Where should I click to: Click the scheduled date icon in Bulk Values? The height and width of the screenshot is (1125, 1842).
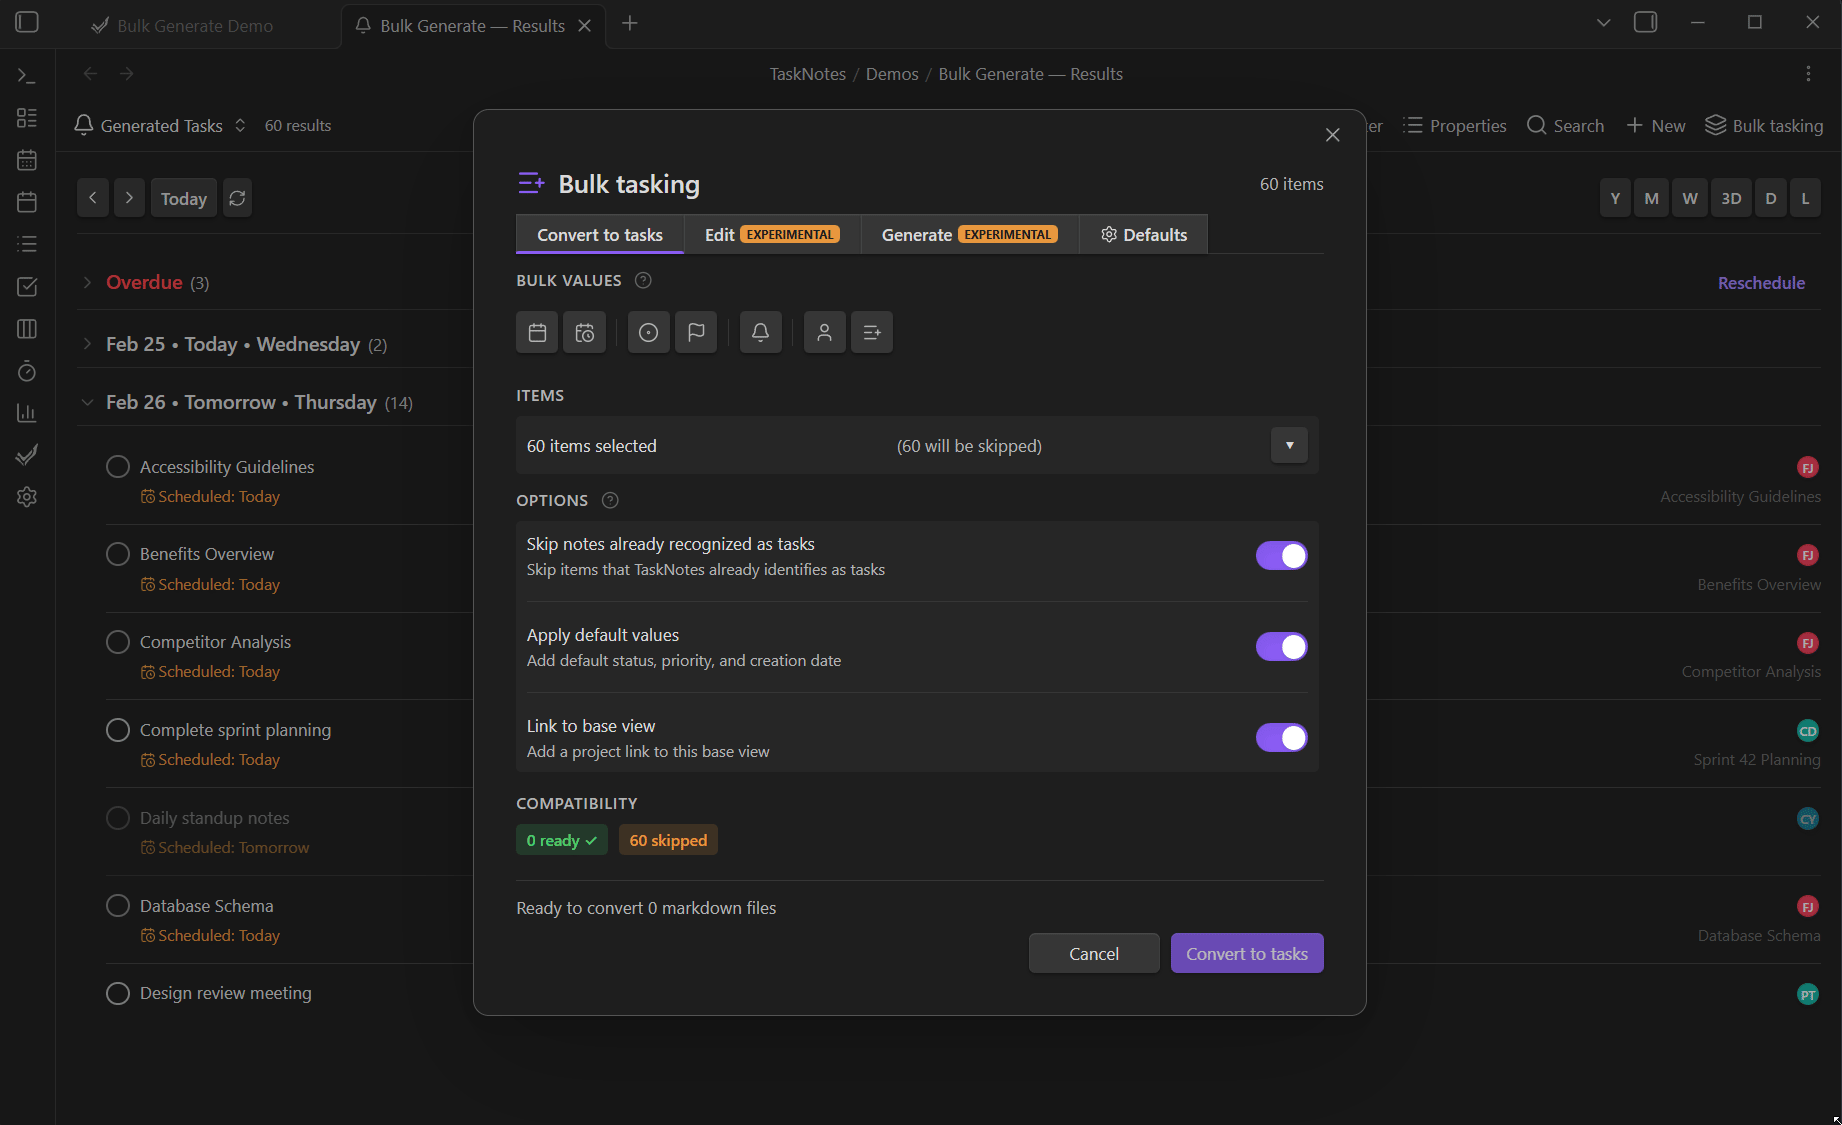pyautogui.click(x=585, y=332)
